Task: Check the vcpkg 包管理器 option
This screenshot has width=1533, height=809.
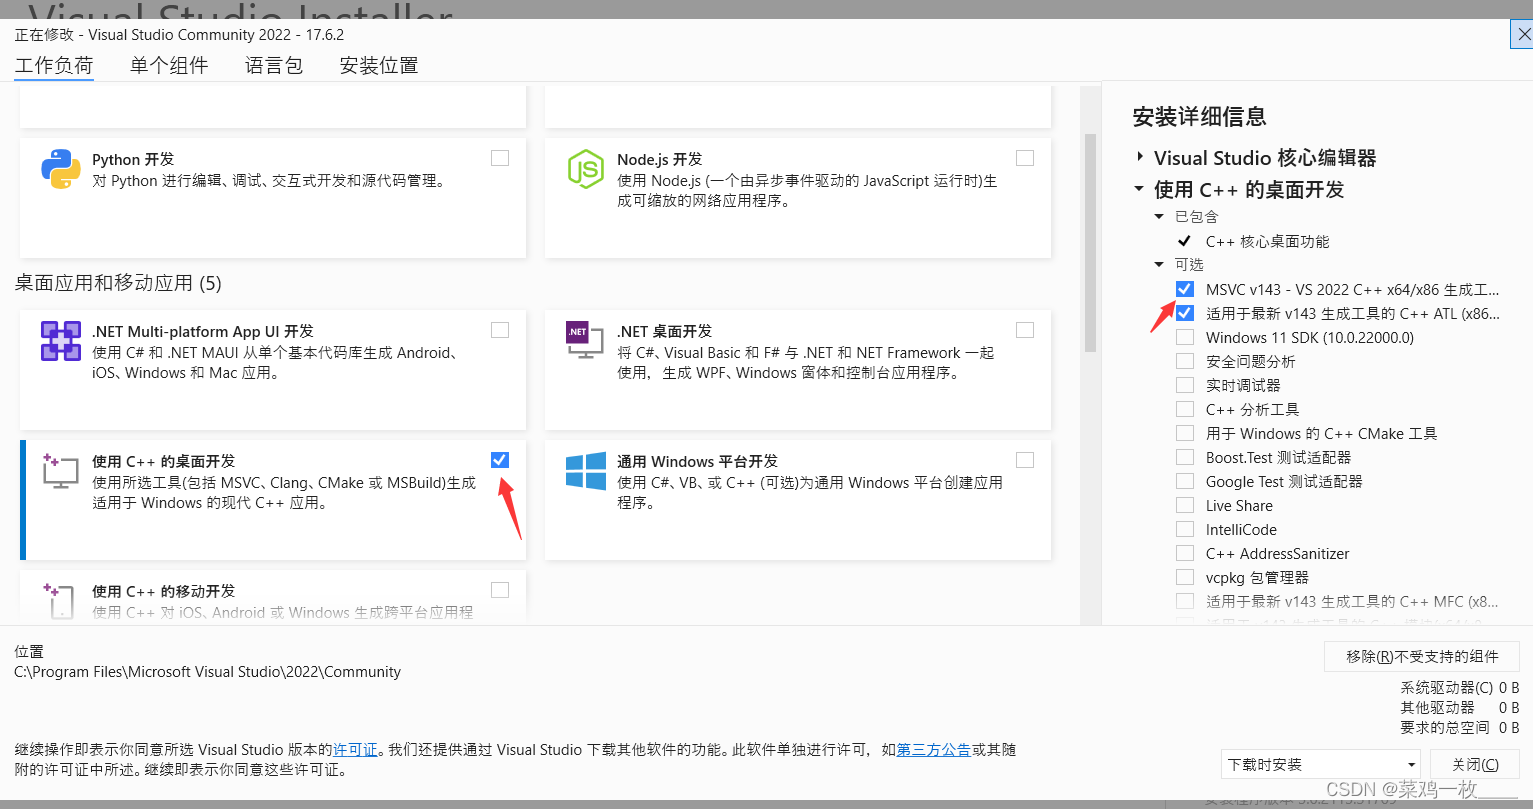Action: (1185, 577)
